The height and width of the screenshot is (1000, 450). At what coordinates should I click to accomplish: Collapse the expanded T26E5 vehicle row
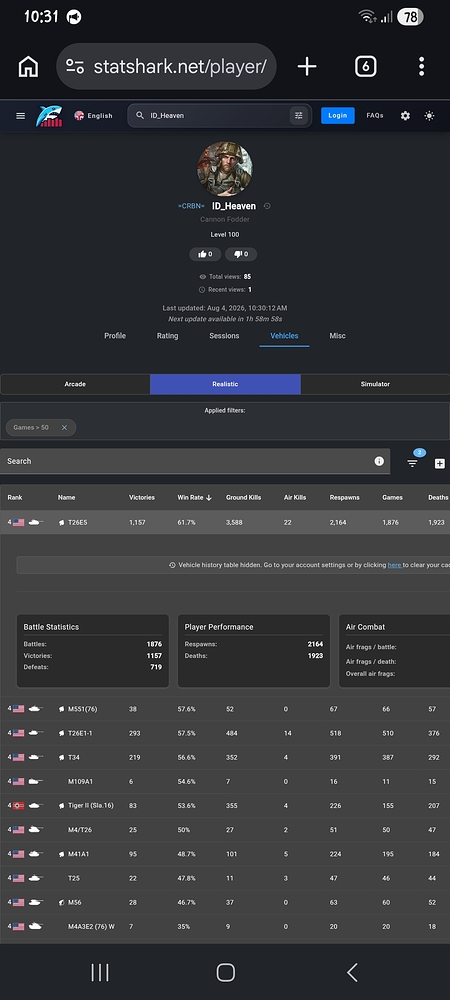(225, 522)
